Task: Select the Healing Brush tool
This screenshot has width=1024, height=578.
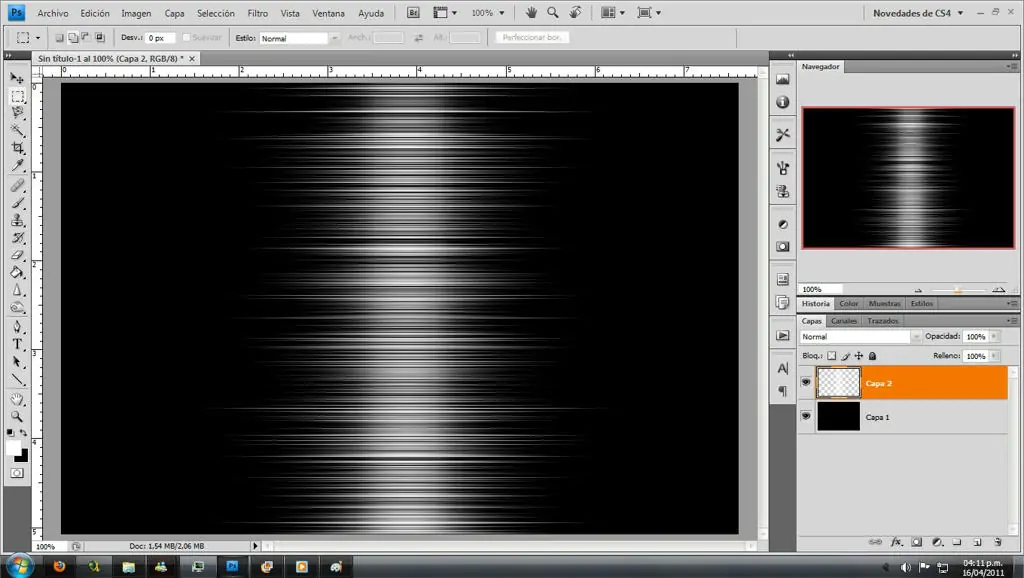Action: 17,185
